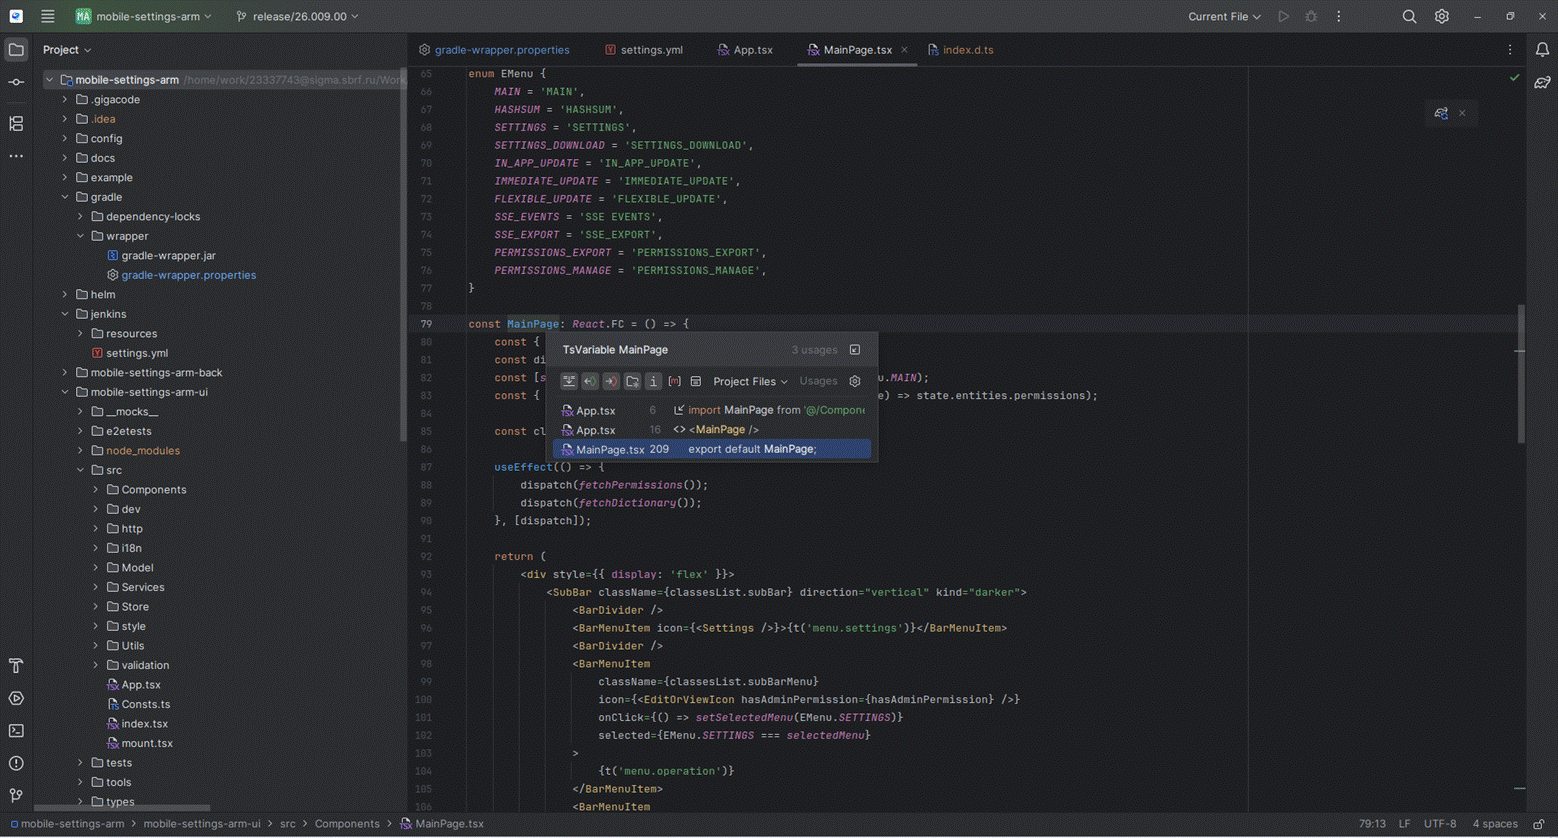Open the Services tool window icon
The width and height of the screenshot is (1558, 838).
pyautogui.click(x=16, y=698)
